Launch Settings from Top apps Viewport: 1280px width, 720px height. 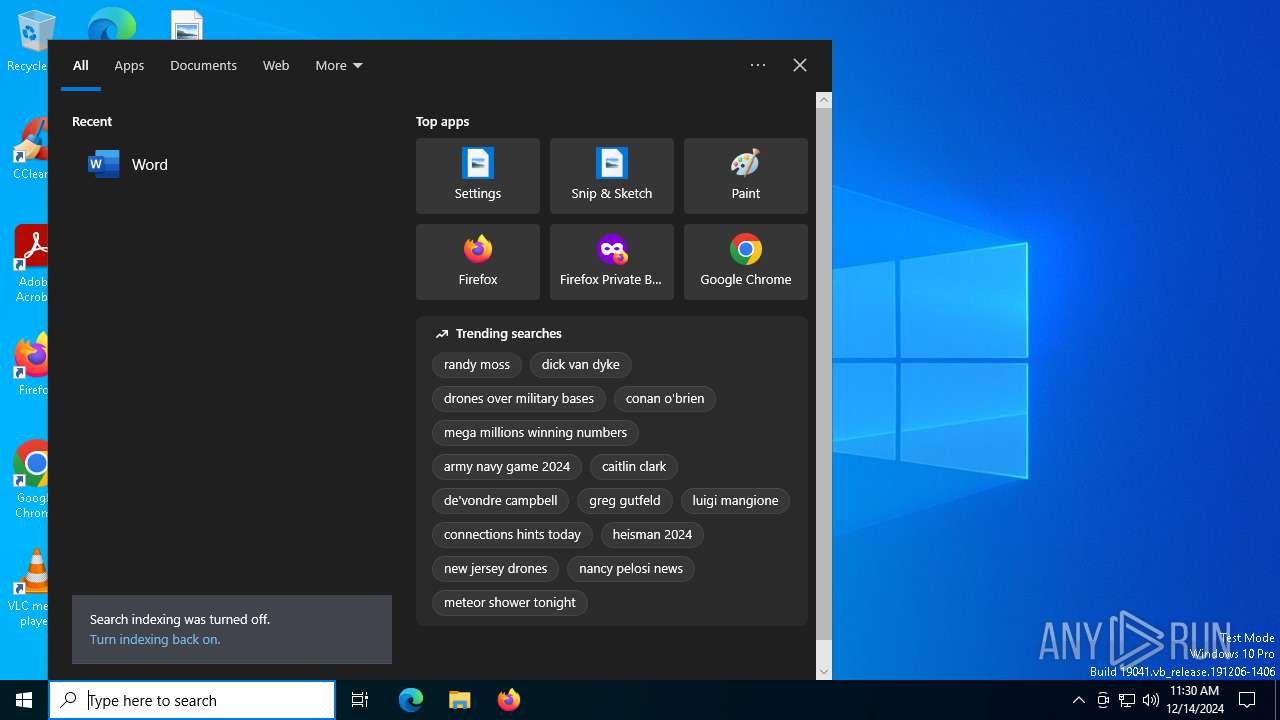coord(478,176)
